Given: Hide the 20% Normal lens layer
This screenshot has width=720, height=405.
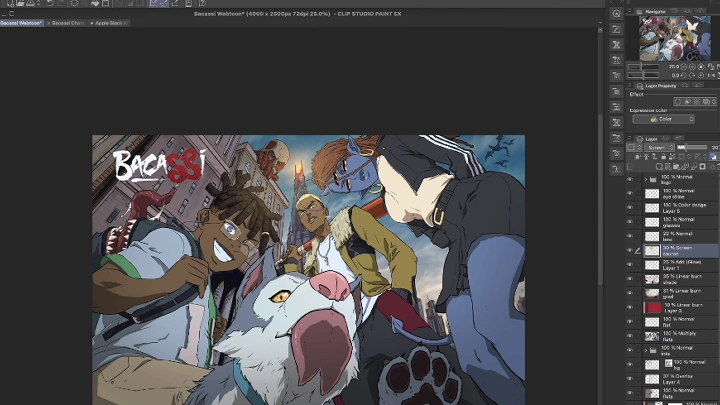Looking at the screenshot, I should [x=630, y=236].
